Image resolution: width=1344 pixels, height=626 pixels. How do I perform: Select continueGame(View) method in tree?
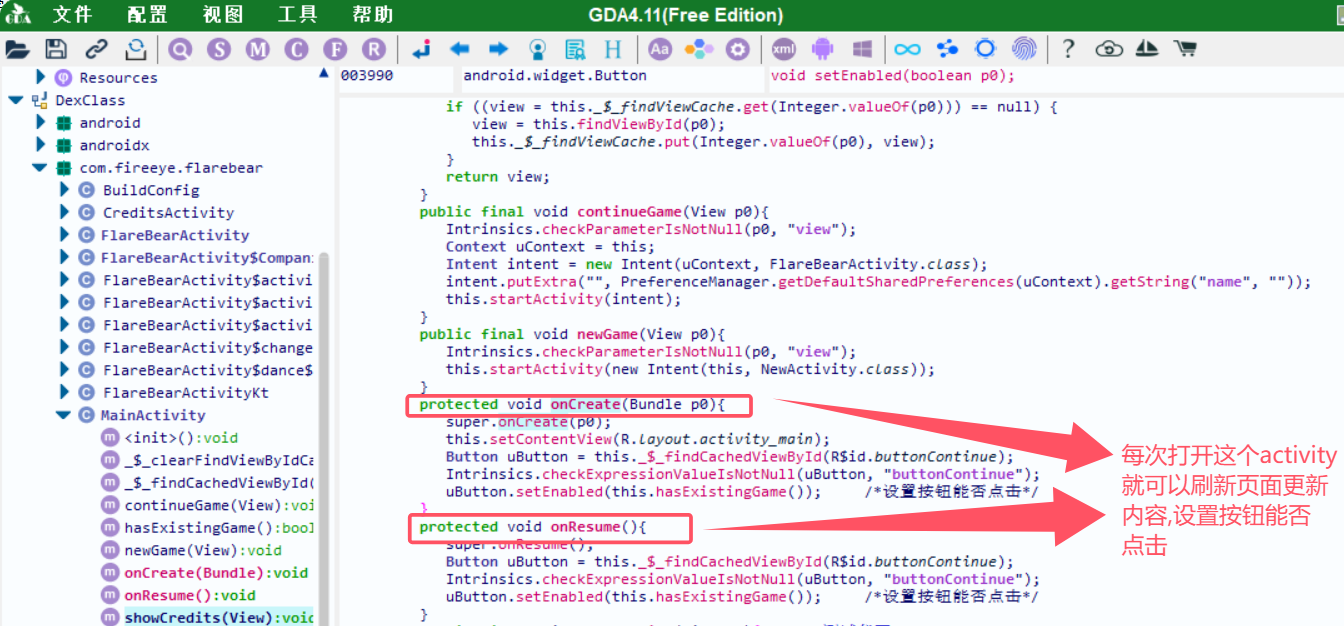point(219,505)
